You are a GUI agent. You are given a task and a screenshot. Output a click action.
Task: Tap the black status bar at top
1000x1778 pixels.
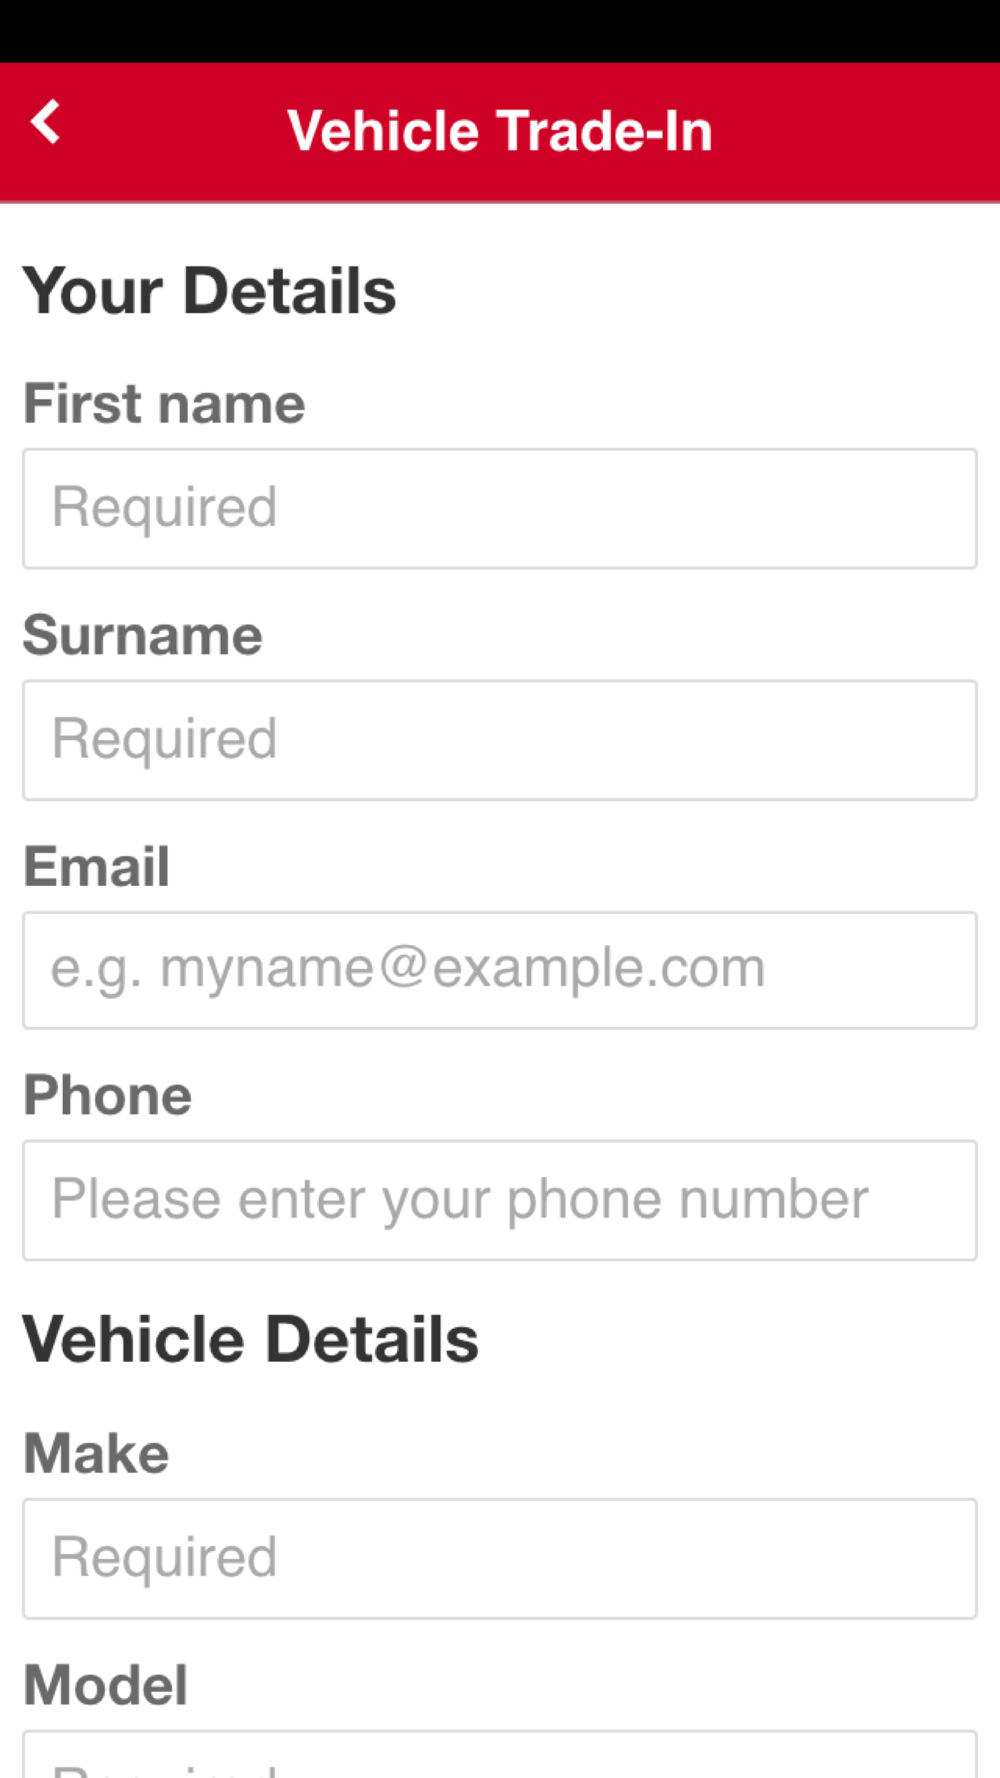coord(500,31)
